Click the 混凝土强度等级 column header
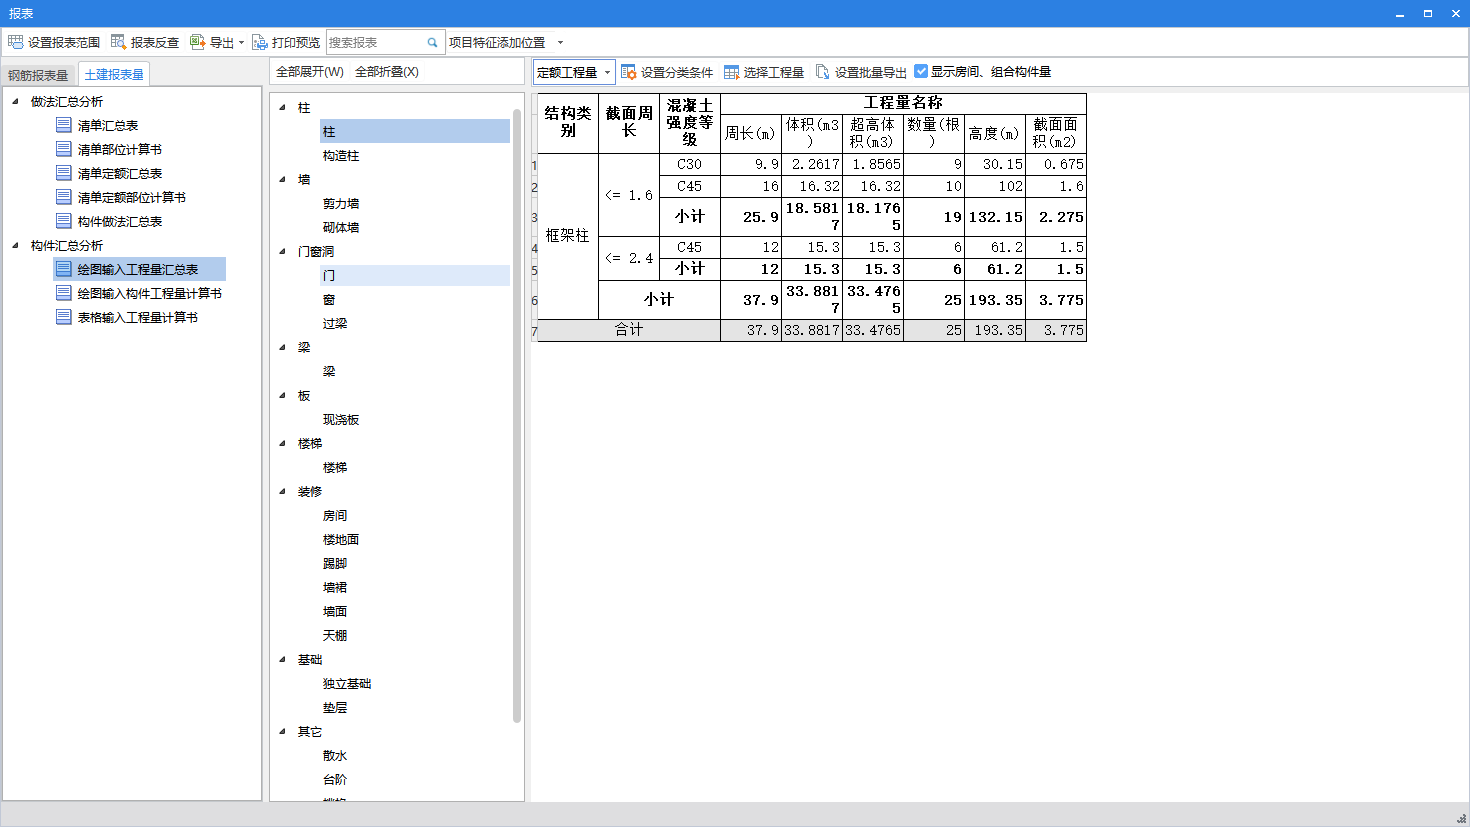The width and height of the screenshot is (1470, 827). pyautogui.click(x=690, y=123)
